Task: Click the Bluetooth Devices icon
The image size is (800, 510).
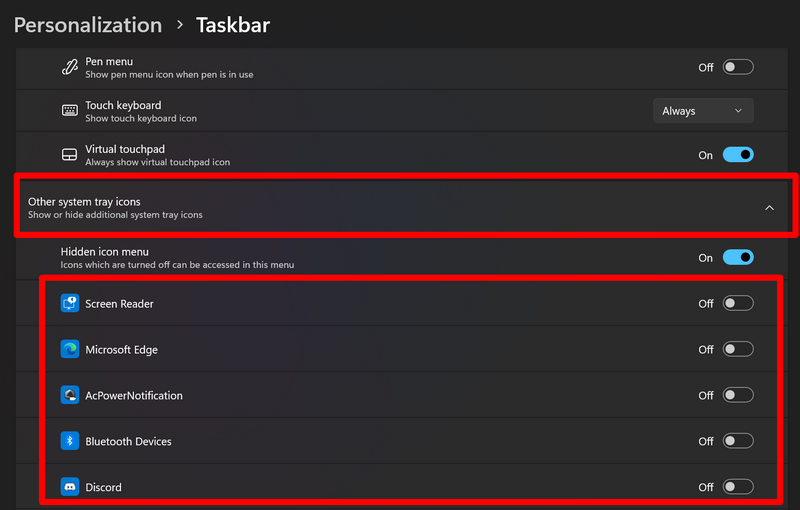Action: click(x=69, y=441)
